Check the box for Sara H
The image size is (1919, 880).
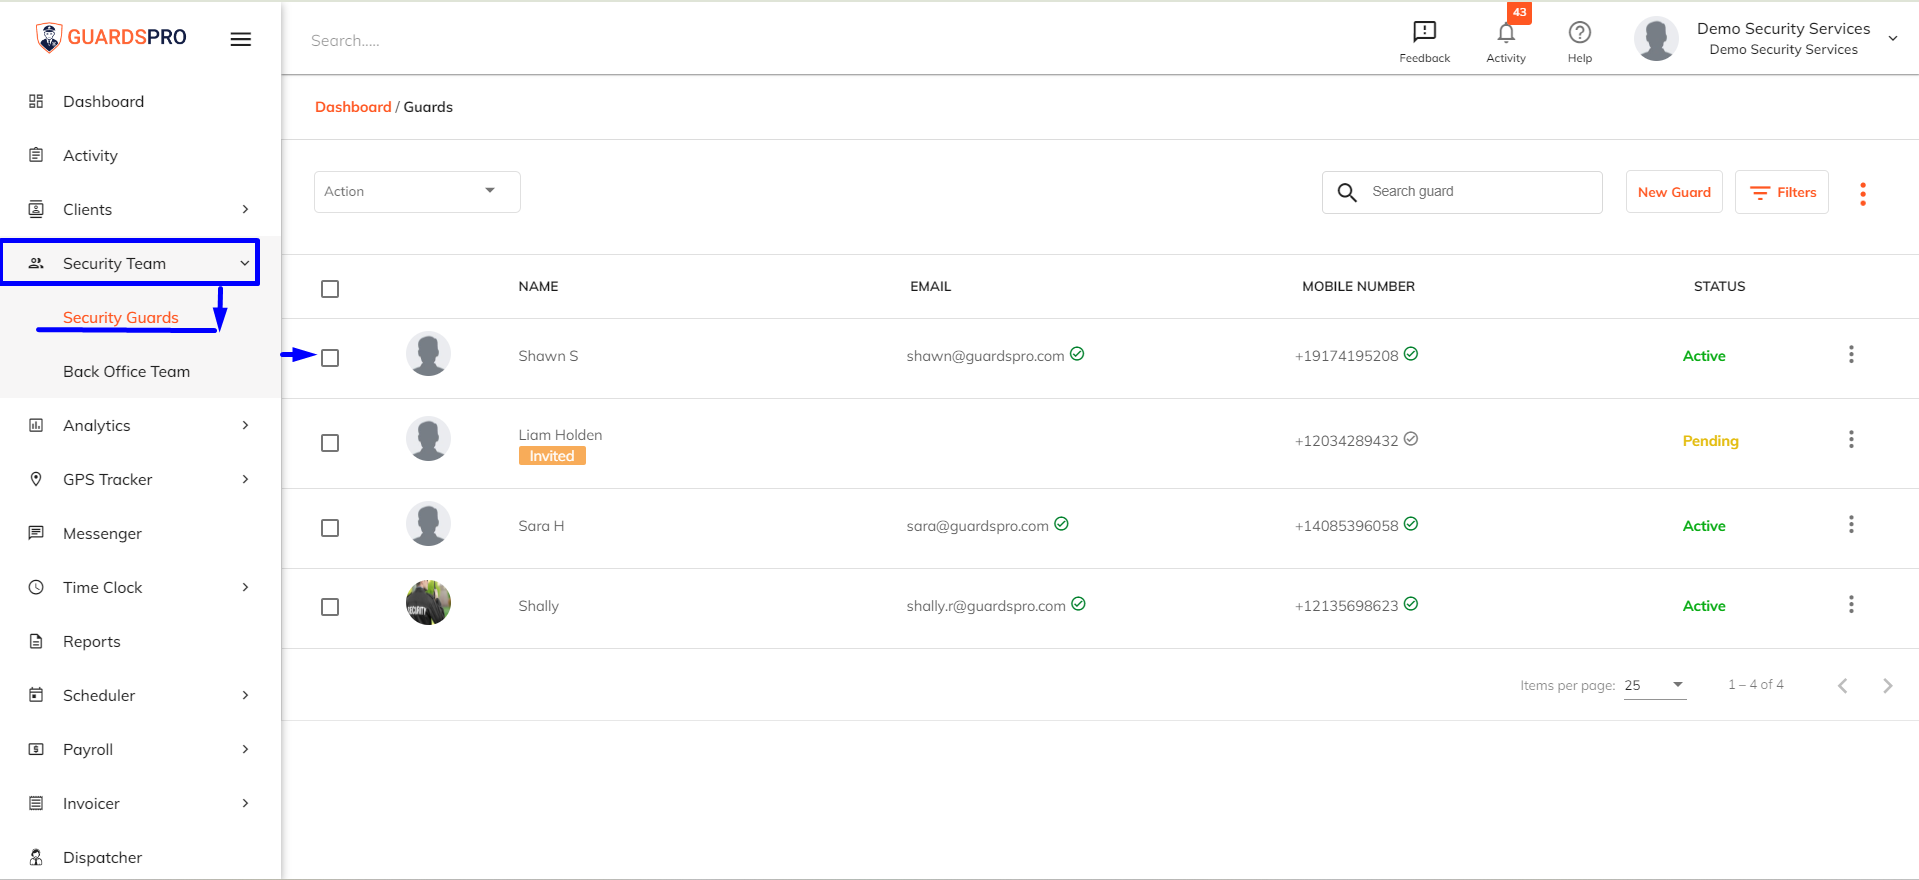click(330, 528)
